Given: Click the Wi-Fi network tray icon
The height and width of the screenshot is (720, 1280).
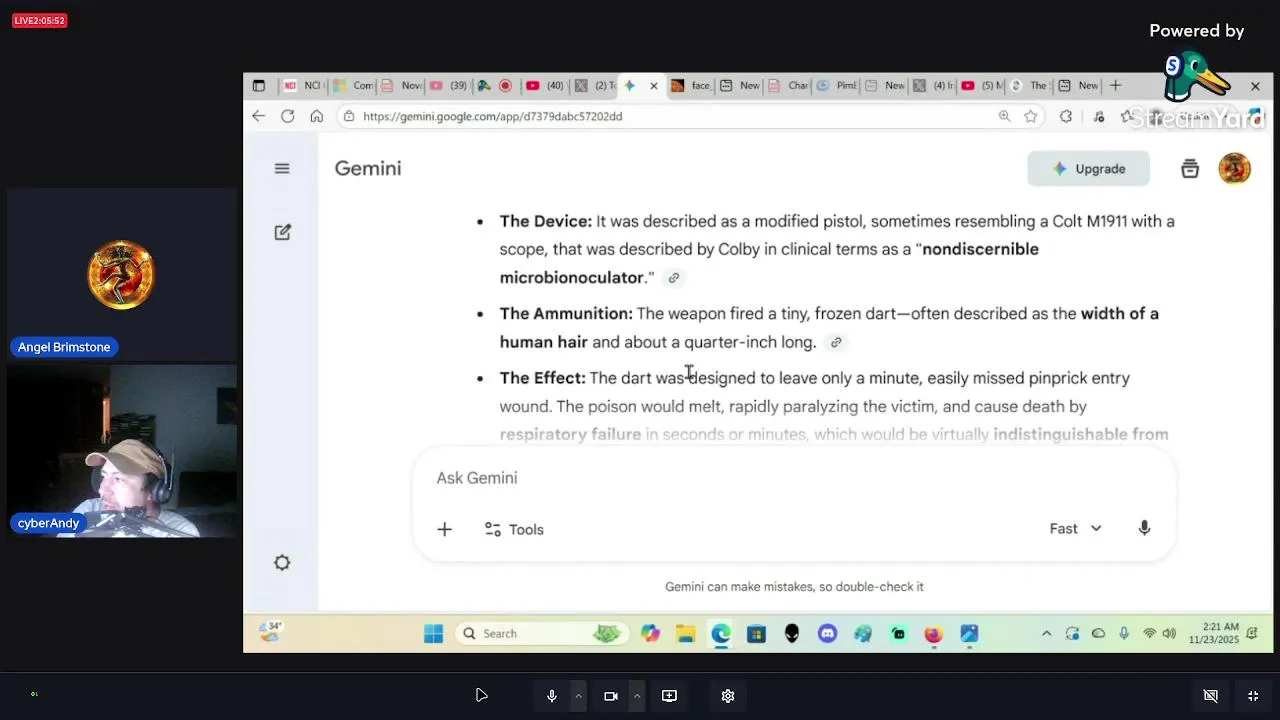Looking at the screenshot, I should [1149, 634].
